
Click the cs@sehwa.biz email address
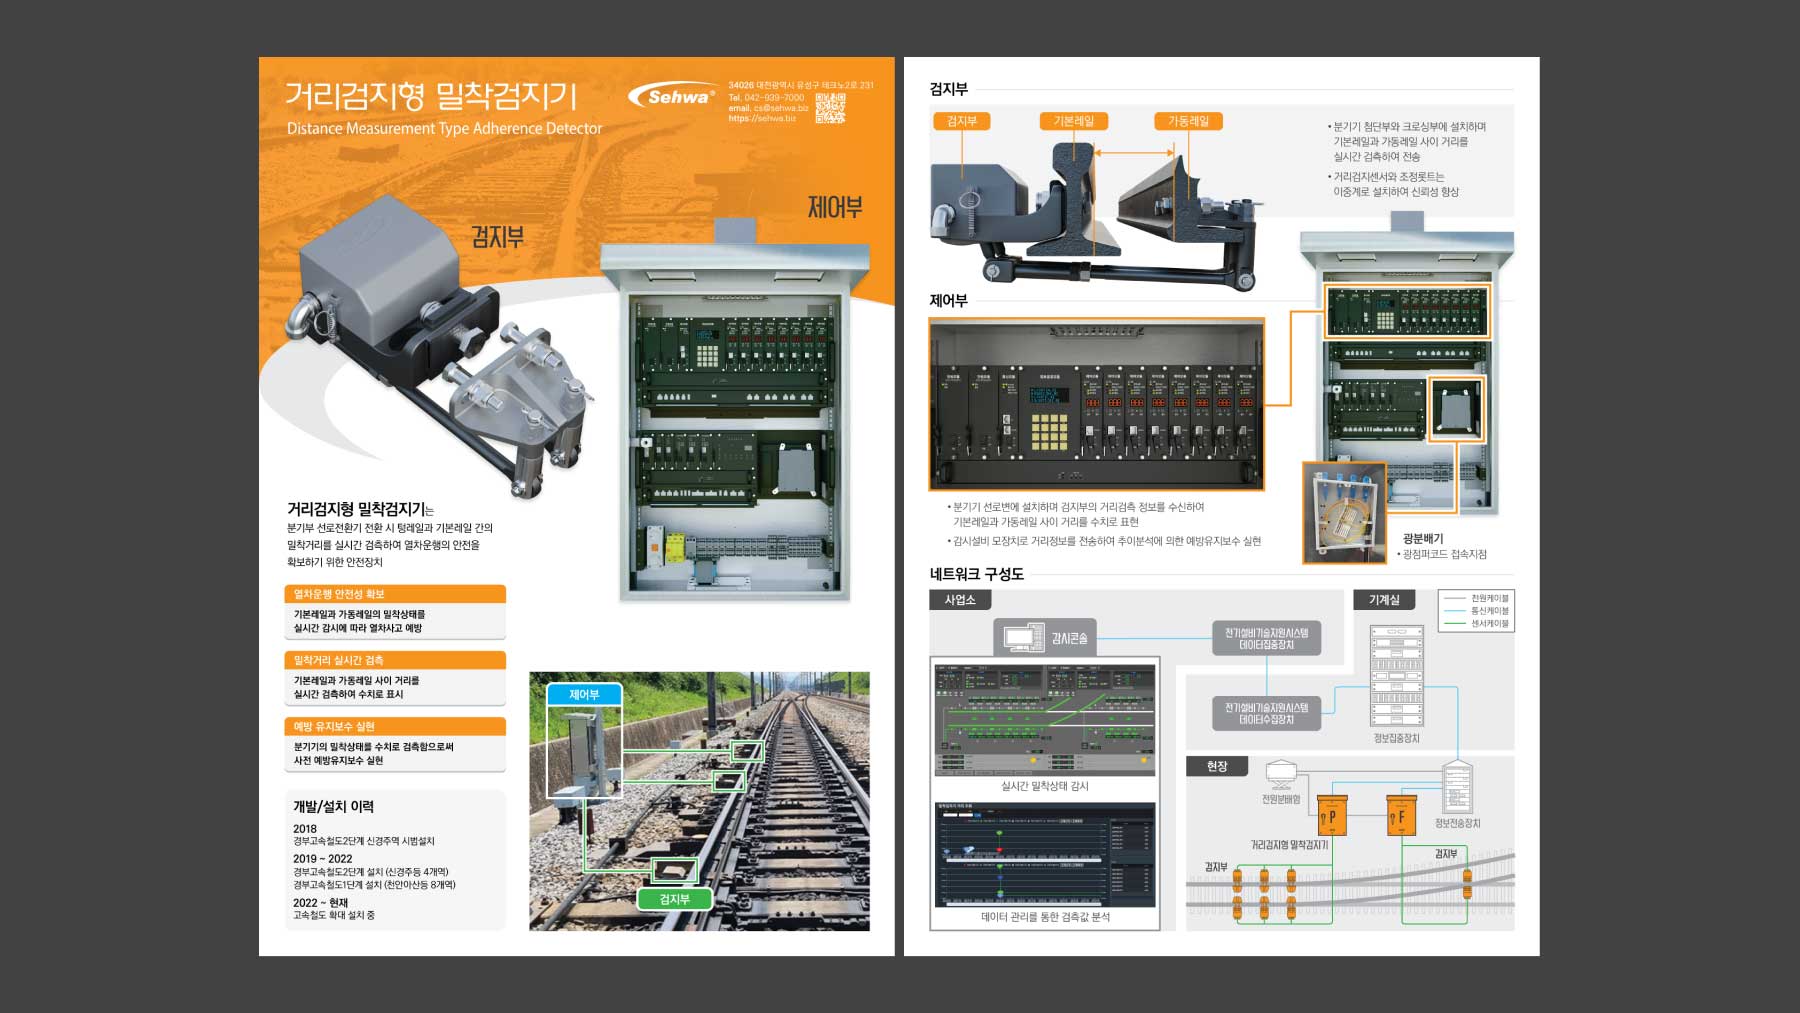[x=780, y=108]
